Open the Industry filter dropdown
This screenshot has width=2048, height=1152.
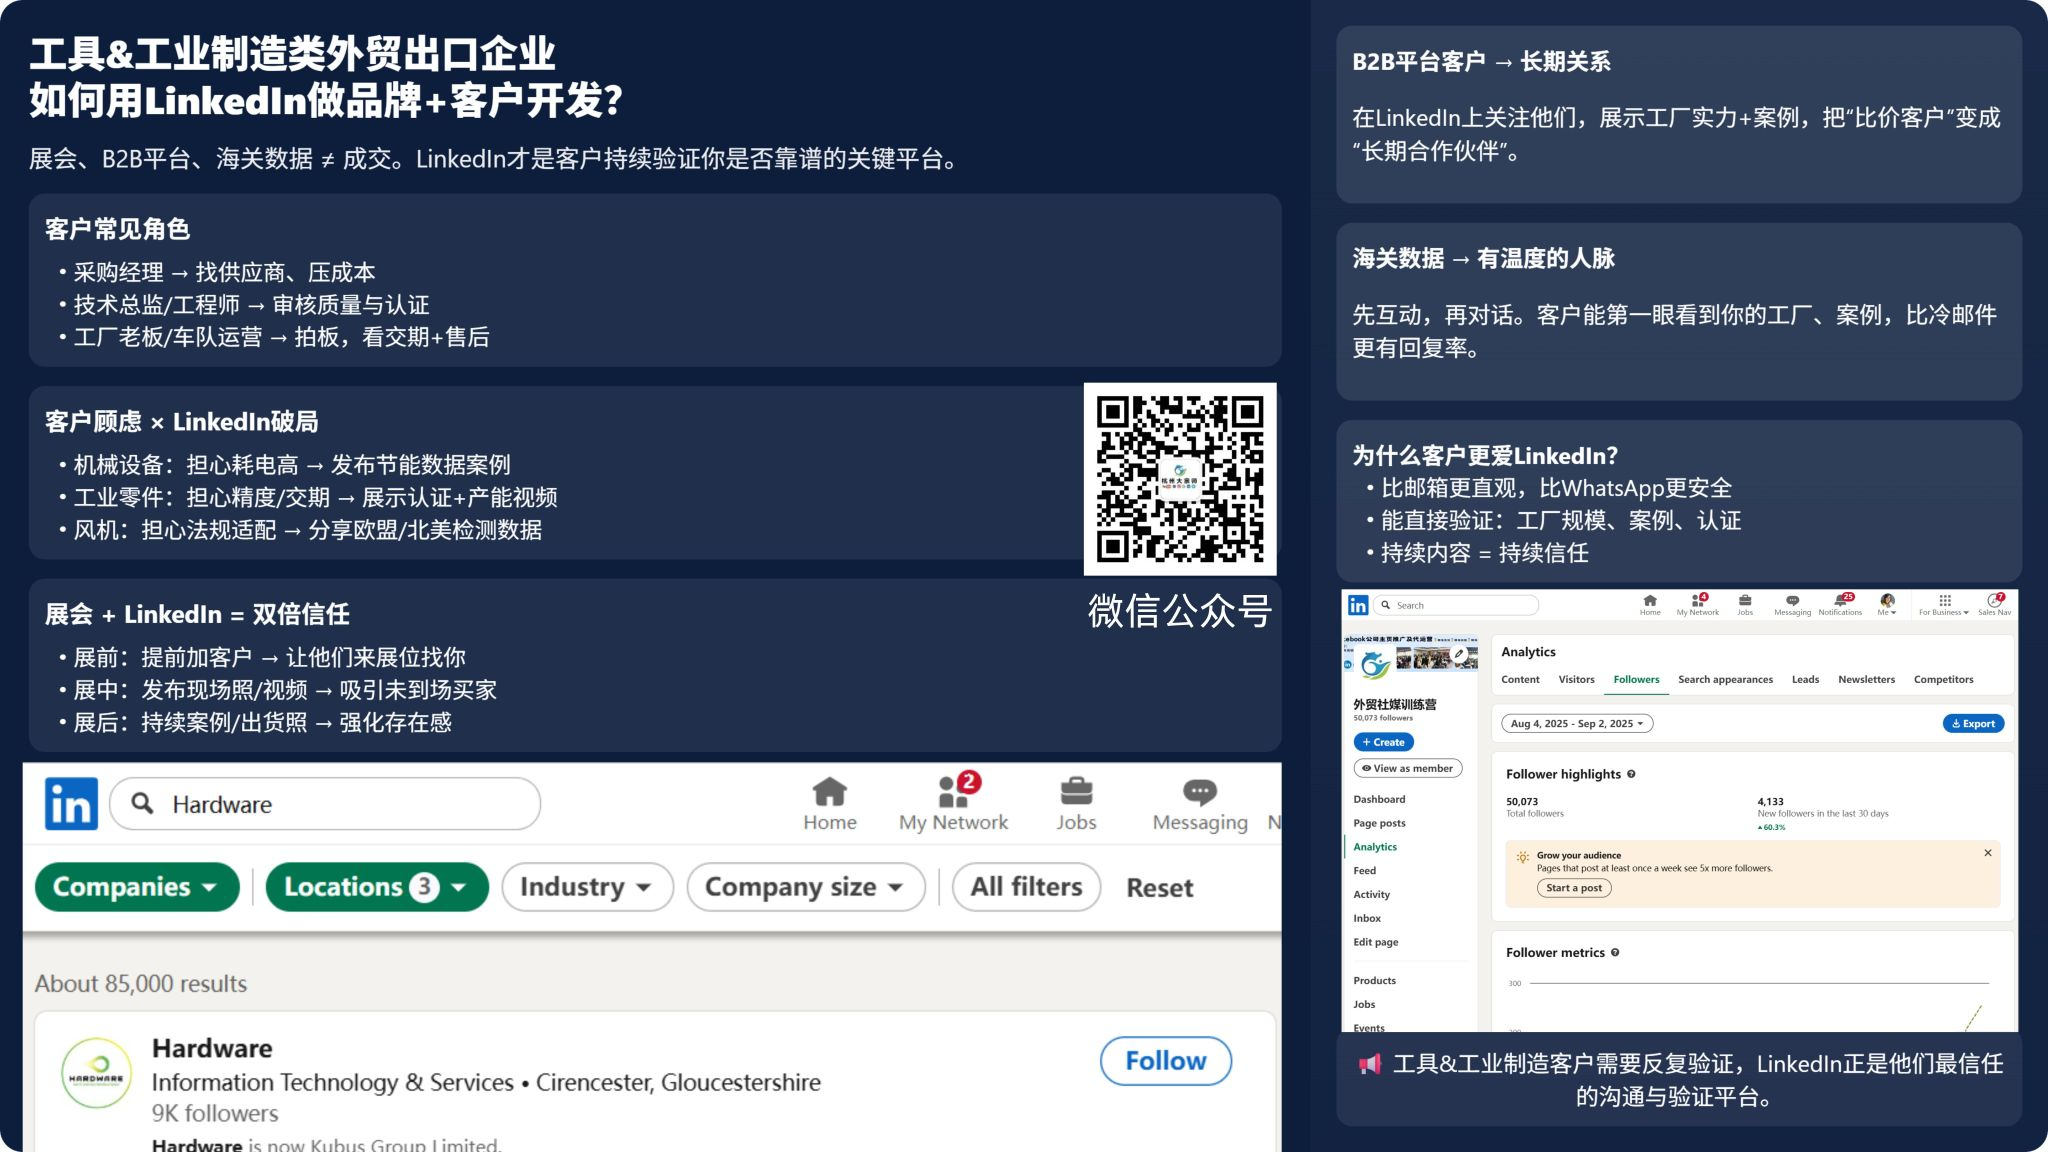click(586, 887)
